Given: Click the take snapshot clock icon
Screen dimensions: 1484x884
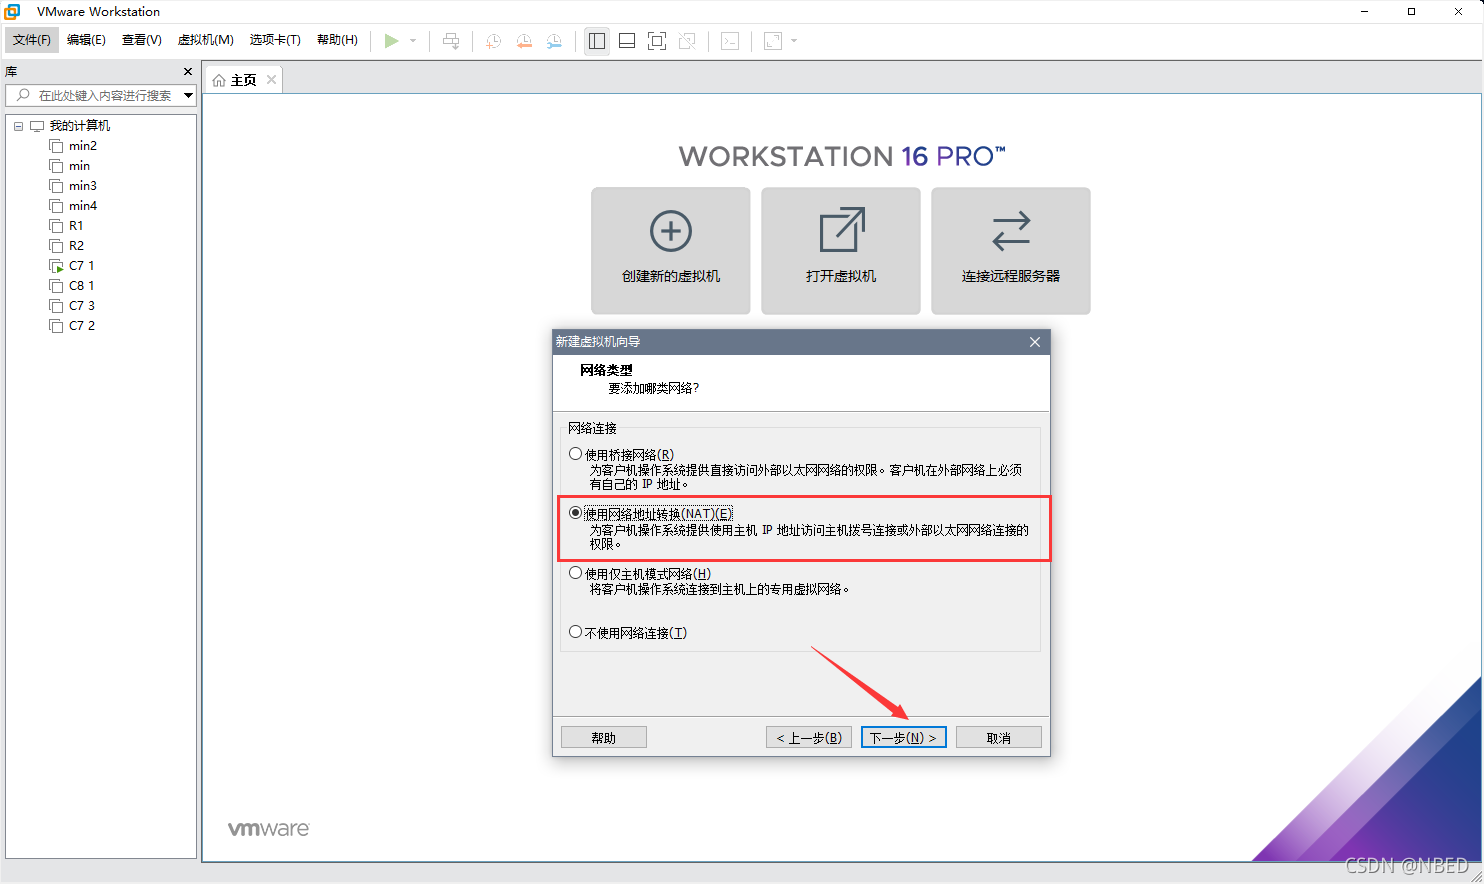Looking at the screenshot, I should point(494,41).
